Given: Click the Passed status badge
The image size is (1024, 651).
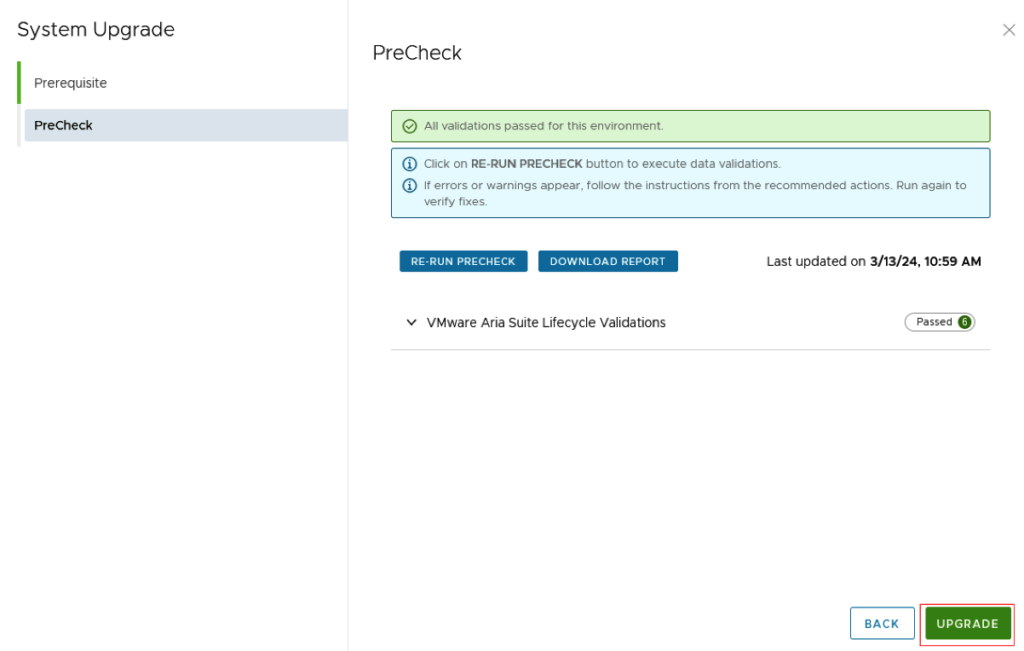Looking at the screenshot, I should [x=934, y=322].
